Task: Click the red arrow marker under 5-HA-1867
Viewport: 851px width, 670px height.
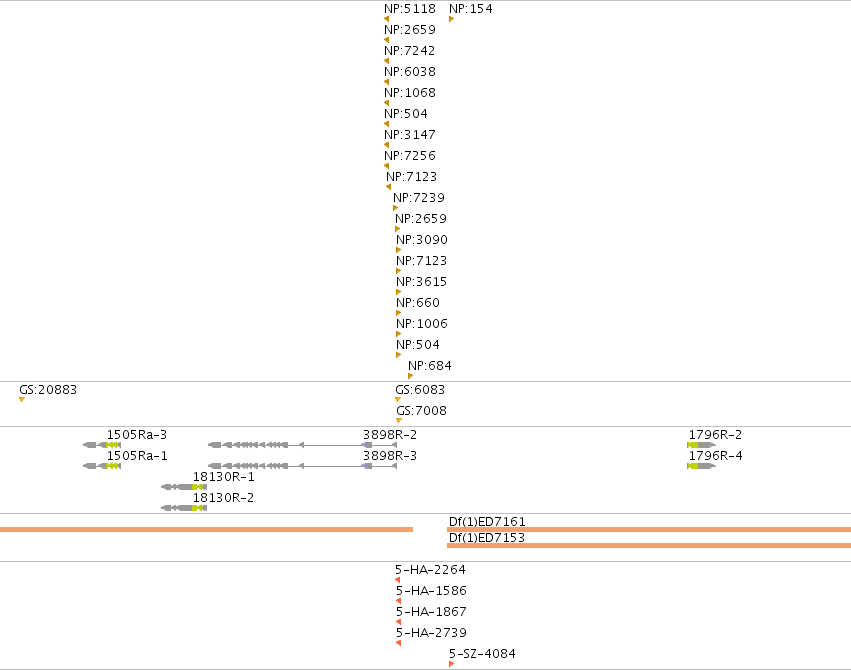Action: pyautogui.click(x=399, y=622)
